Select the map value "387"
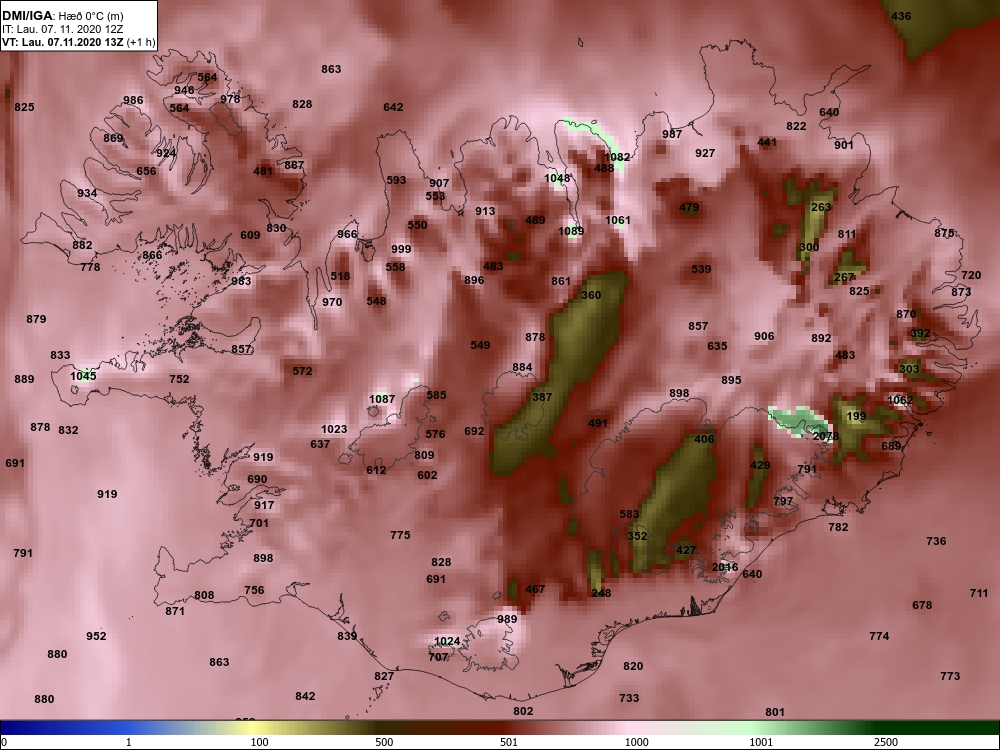 click(541, 397)
